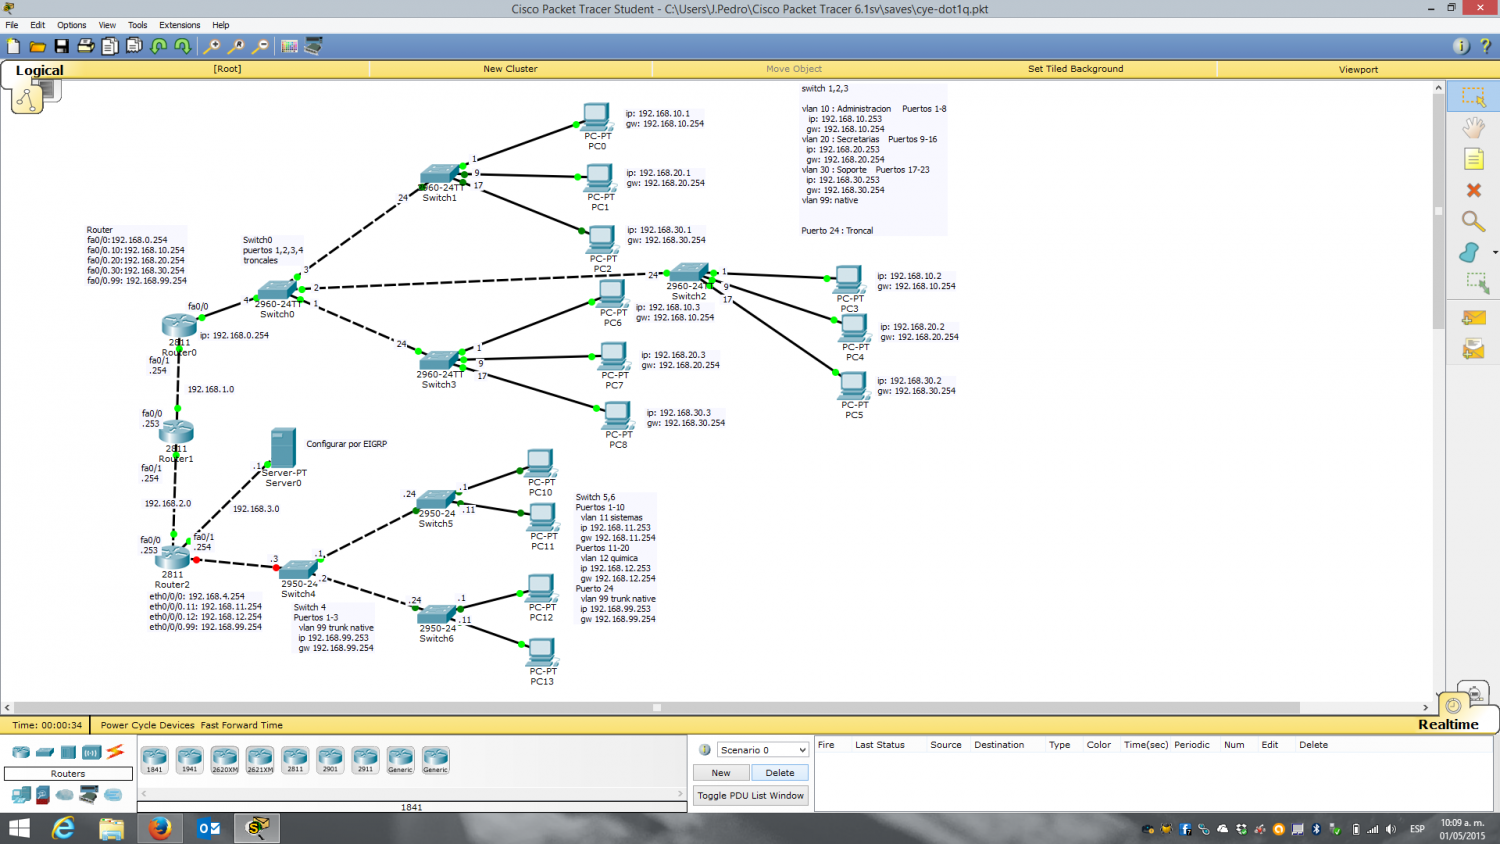The height and width of the screenshot is (844, 1500).
Task: Select Custom Made Devices category icon
Action: point(89,795)
